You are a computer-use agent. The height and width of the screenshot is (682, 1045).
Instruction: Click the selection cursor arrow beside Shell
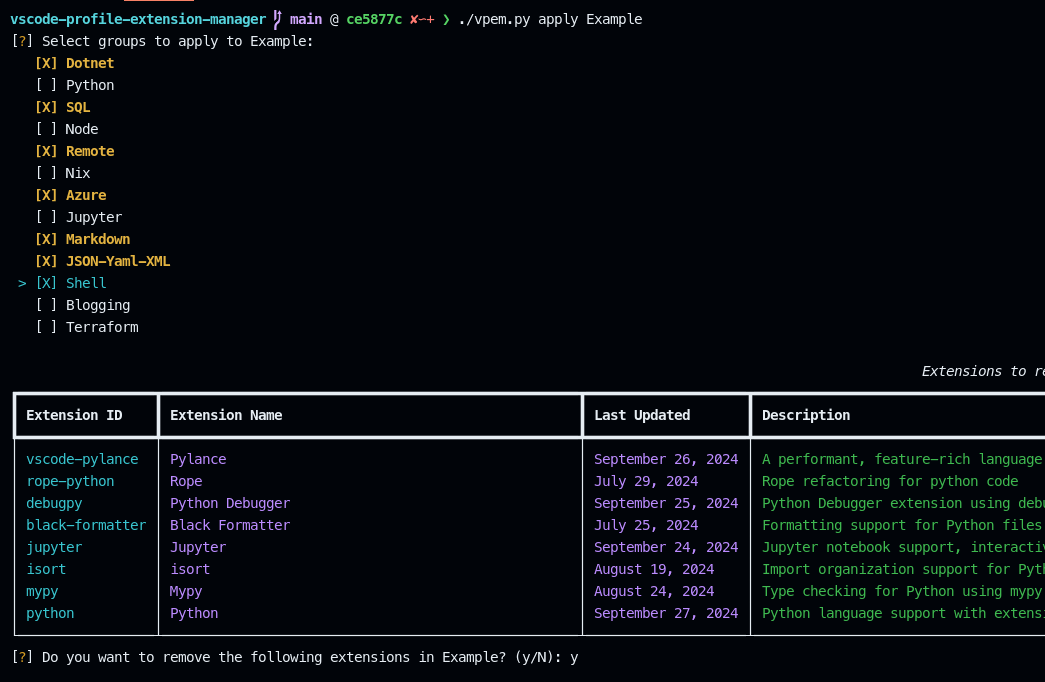click(22, 283)
